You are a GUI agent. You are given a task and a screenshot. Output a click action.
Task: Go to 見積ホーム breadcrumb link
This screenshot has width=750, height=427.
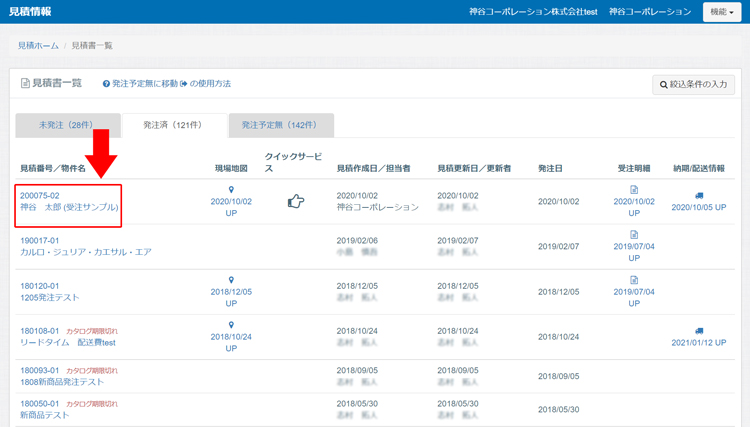[38, 46]
